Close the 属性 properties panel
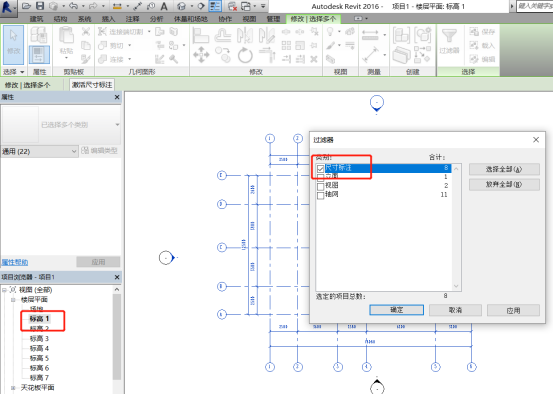Screen dimensions: 554x395 [117, 97]
